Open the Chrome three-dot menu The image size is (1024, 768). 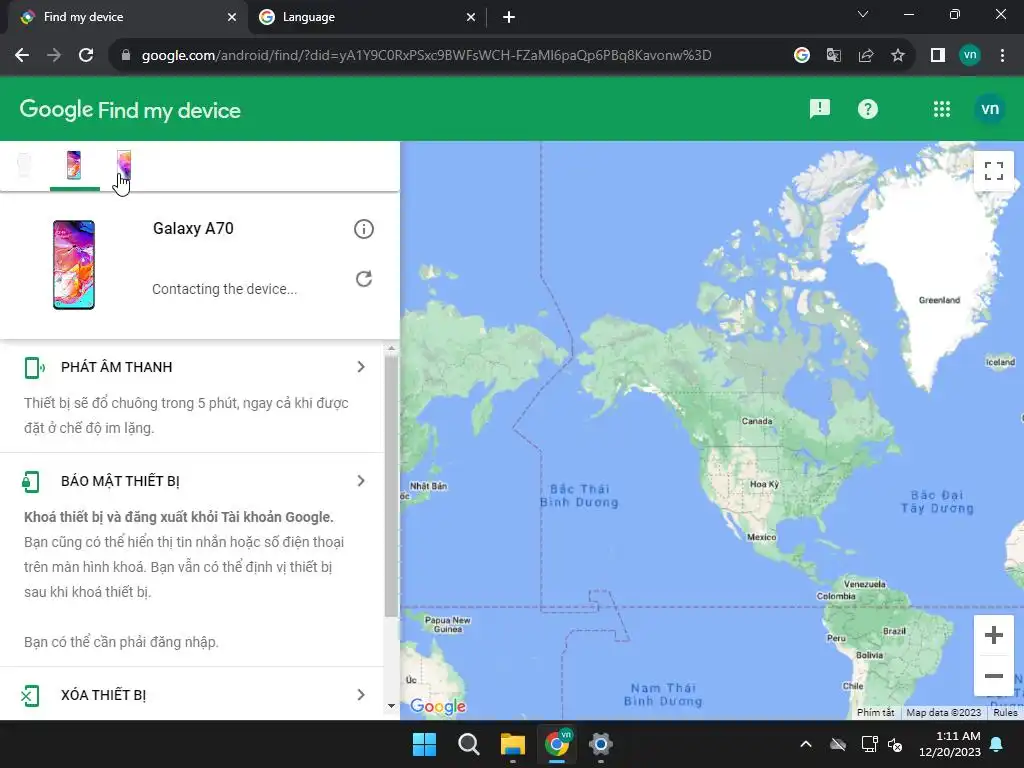pyautogui.click(x=1002, y=55)
